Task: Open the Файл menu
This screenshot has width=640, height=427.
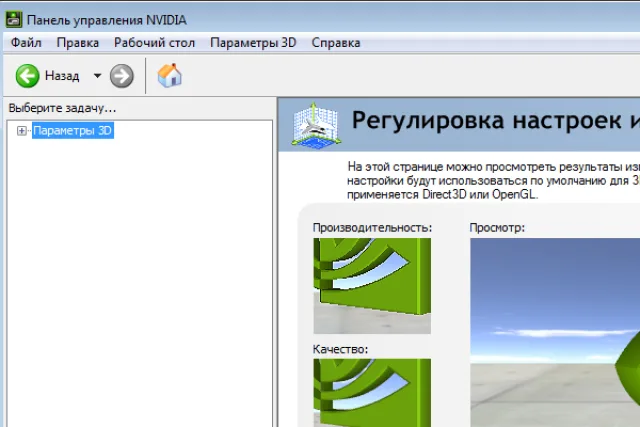Action: (x=26, y=42)
